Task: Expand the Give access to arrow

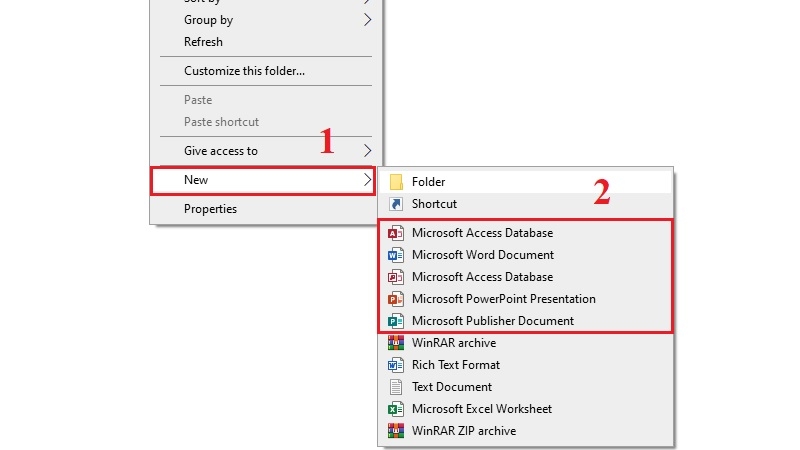Action: [x=367, y=151]
